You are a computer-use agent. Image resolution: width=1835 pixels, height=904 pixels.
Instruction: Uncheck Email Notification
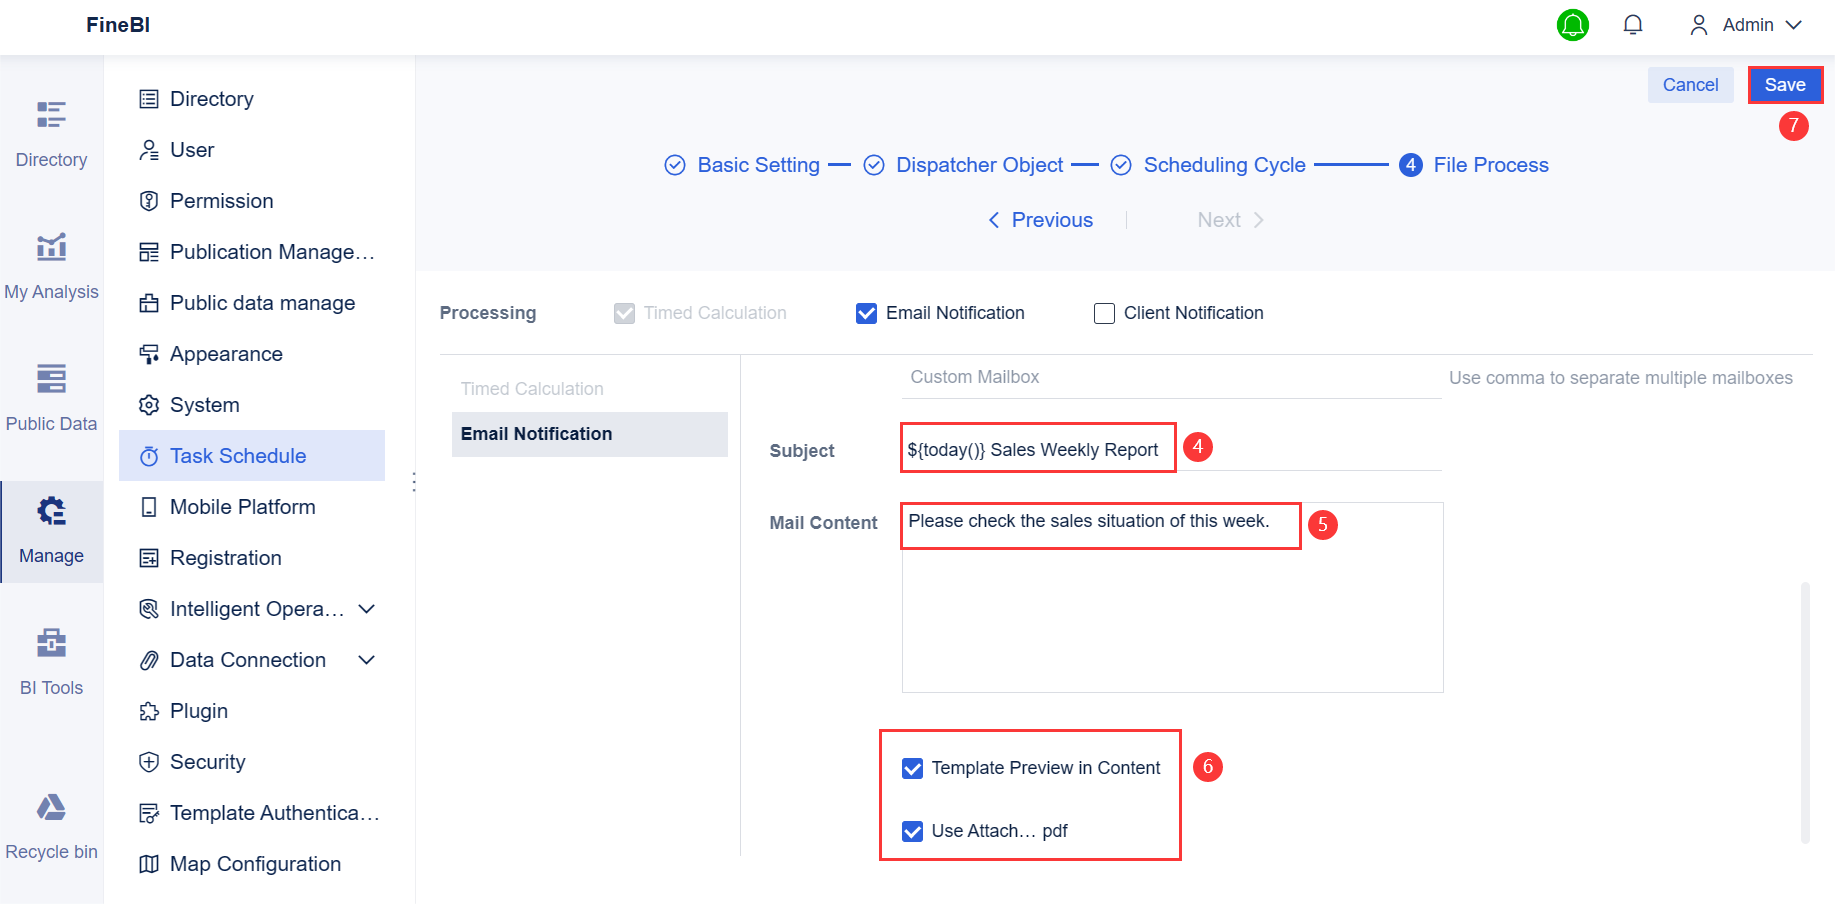point(866,313)
